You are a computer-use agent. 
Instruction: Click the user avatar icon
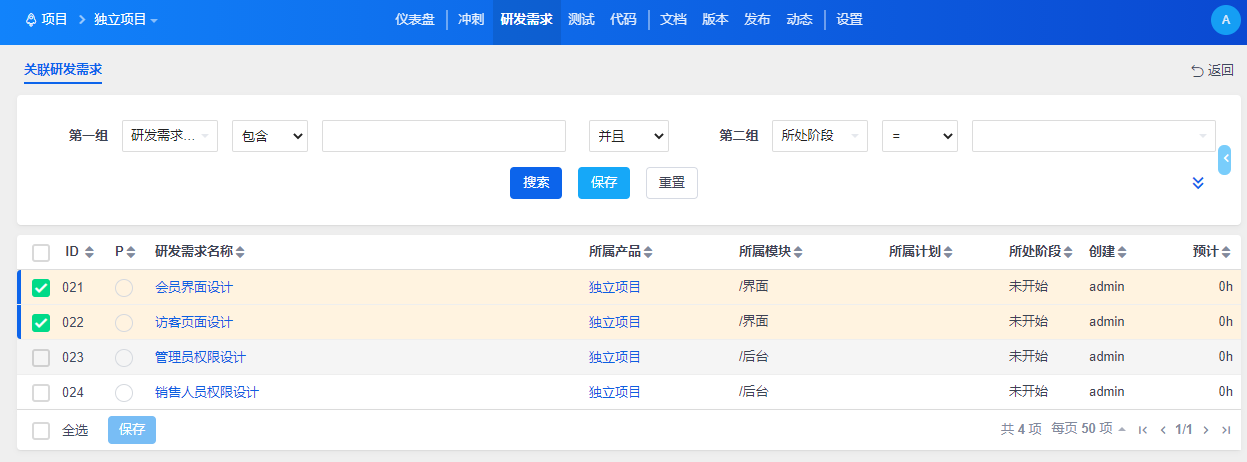1225,20
